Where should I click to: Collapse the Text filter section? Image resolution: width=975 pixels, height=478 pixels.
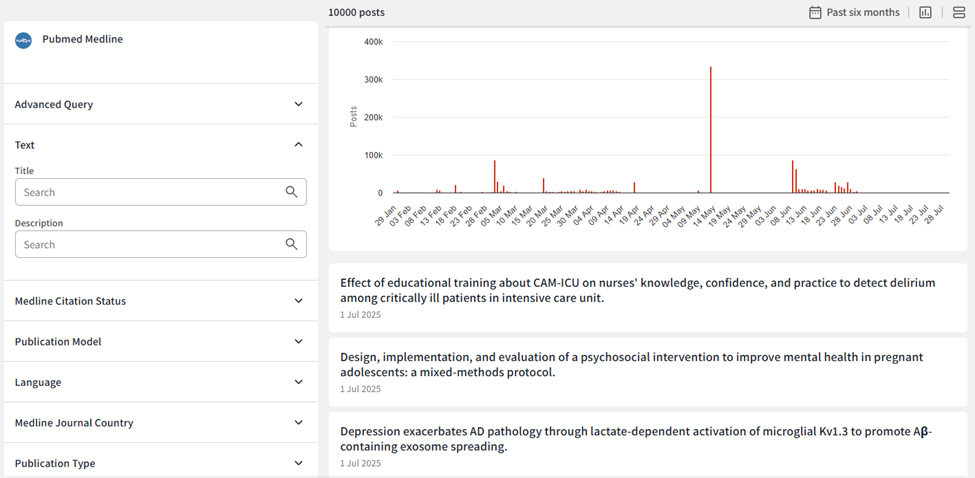(298, 145)
